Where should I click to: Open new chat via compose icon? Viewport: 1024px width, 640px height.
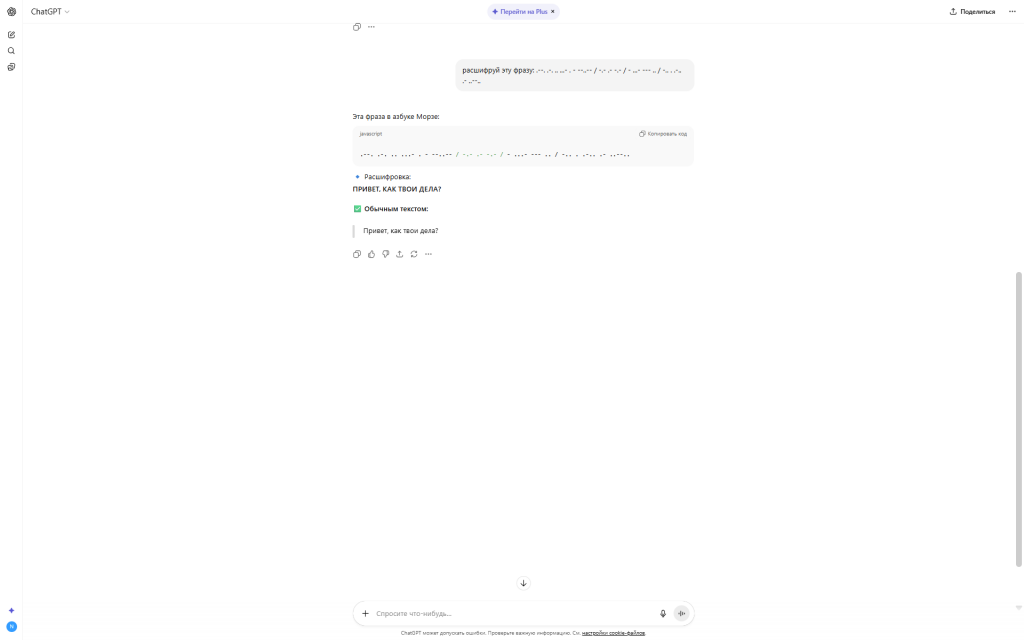pos(11,35)
